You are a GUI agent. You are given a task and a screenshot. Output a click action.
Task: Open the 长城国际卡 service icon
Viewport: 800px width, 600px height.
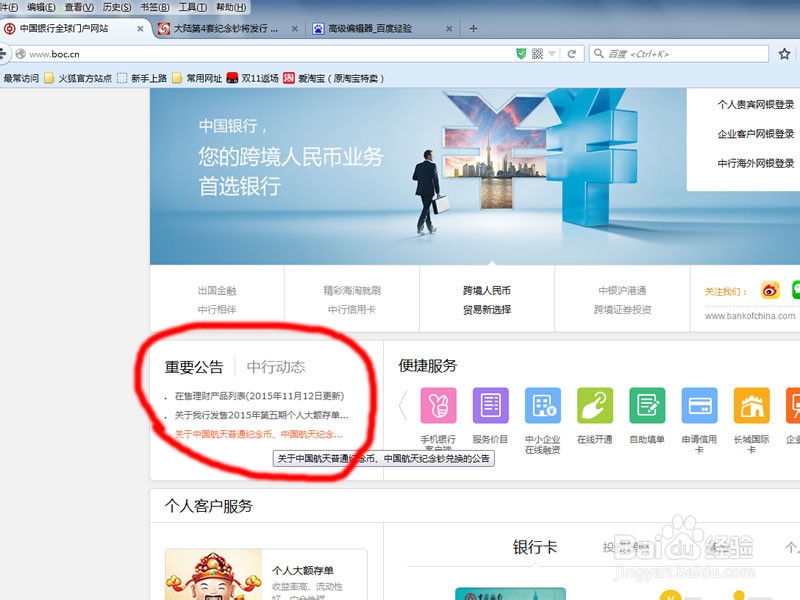752,405
